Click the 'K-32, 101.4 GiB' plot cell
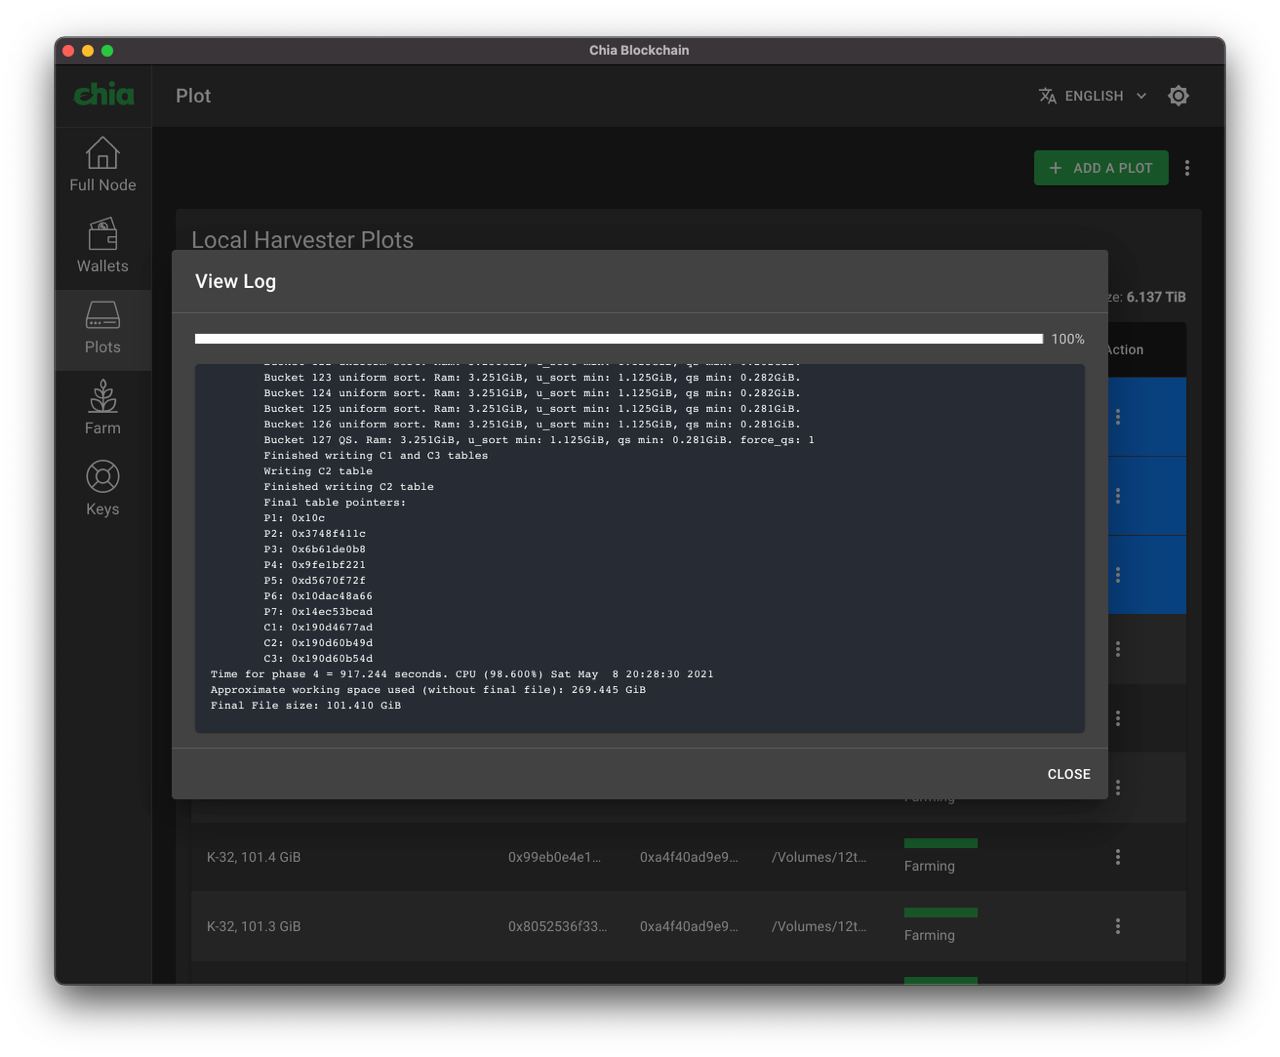1280x1057 pixels. 254,857
